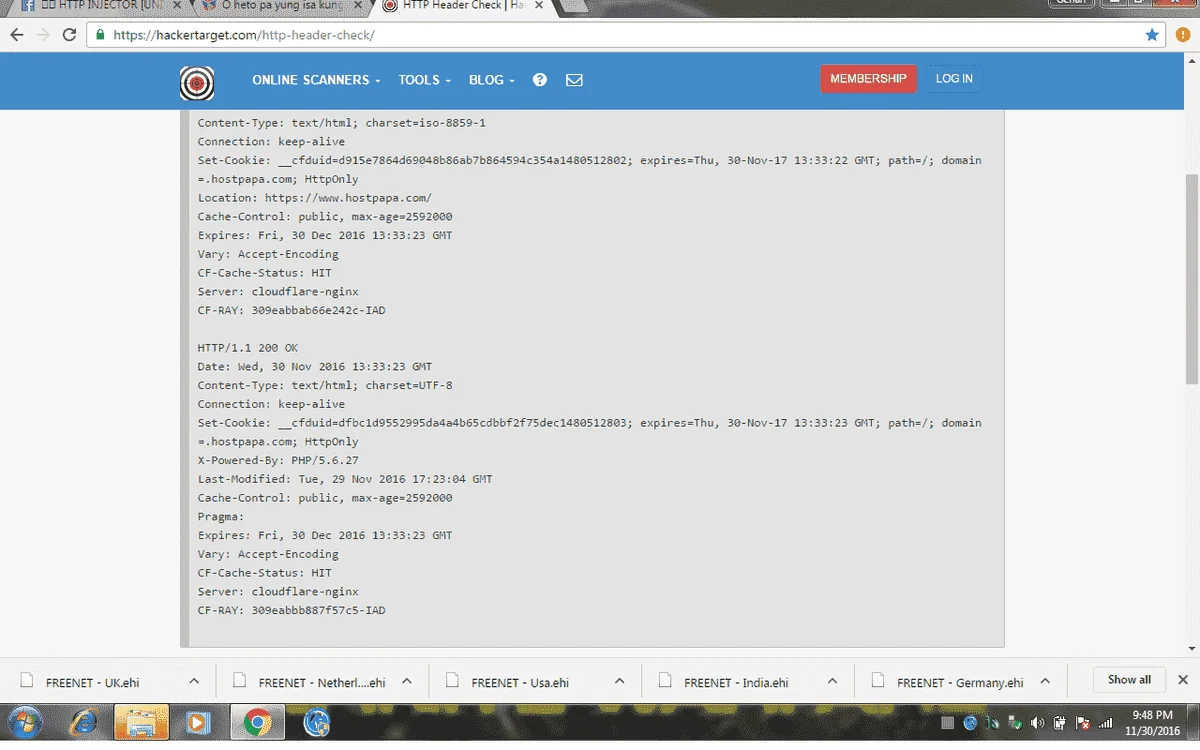Image resolution: width=1200 pixels, height=750 pixels.
Task: Click the browser forward arrow
Action: point(43,34)
